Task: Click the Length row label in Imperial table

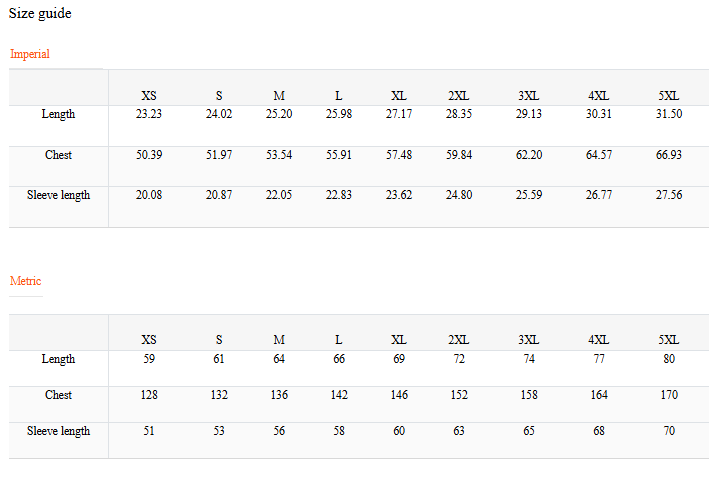Action: [x=58, y=114]
